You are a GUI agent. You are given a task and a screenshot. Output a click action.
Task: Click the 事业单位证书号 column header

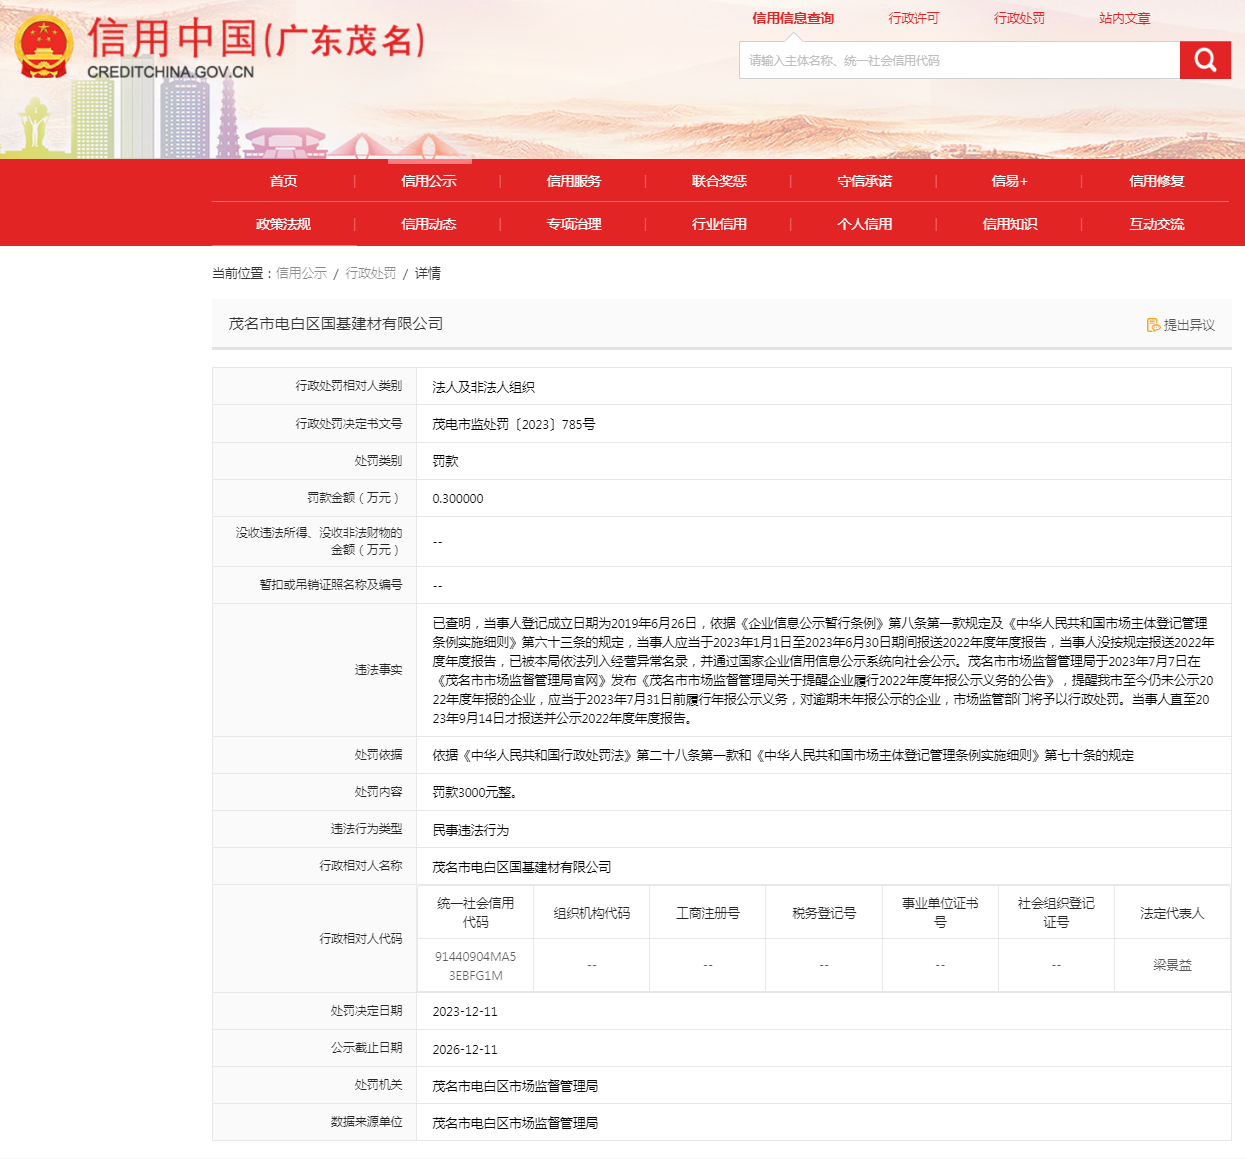[940, 912]
